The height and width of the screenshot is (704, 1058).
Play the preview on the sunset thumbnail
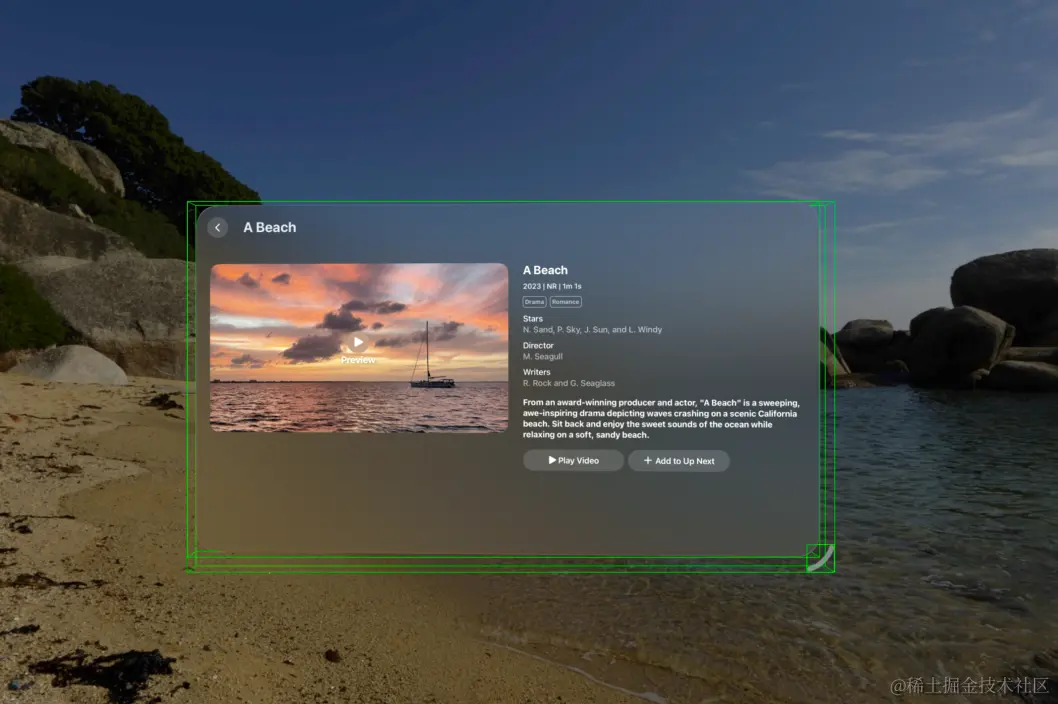(358, 343)
